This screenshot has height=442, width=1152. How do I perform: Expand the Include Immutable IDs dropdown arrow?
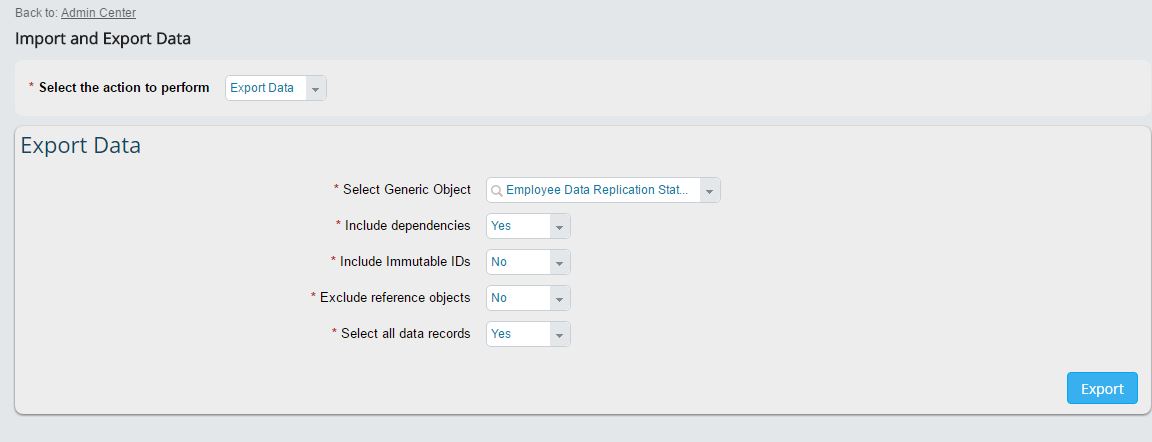559,262
